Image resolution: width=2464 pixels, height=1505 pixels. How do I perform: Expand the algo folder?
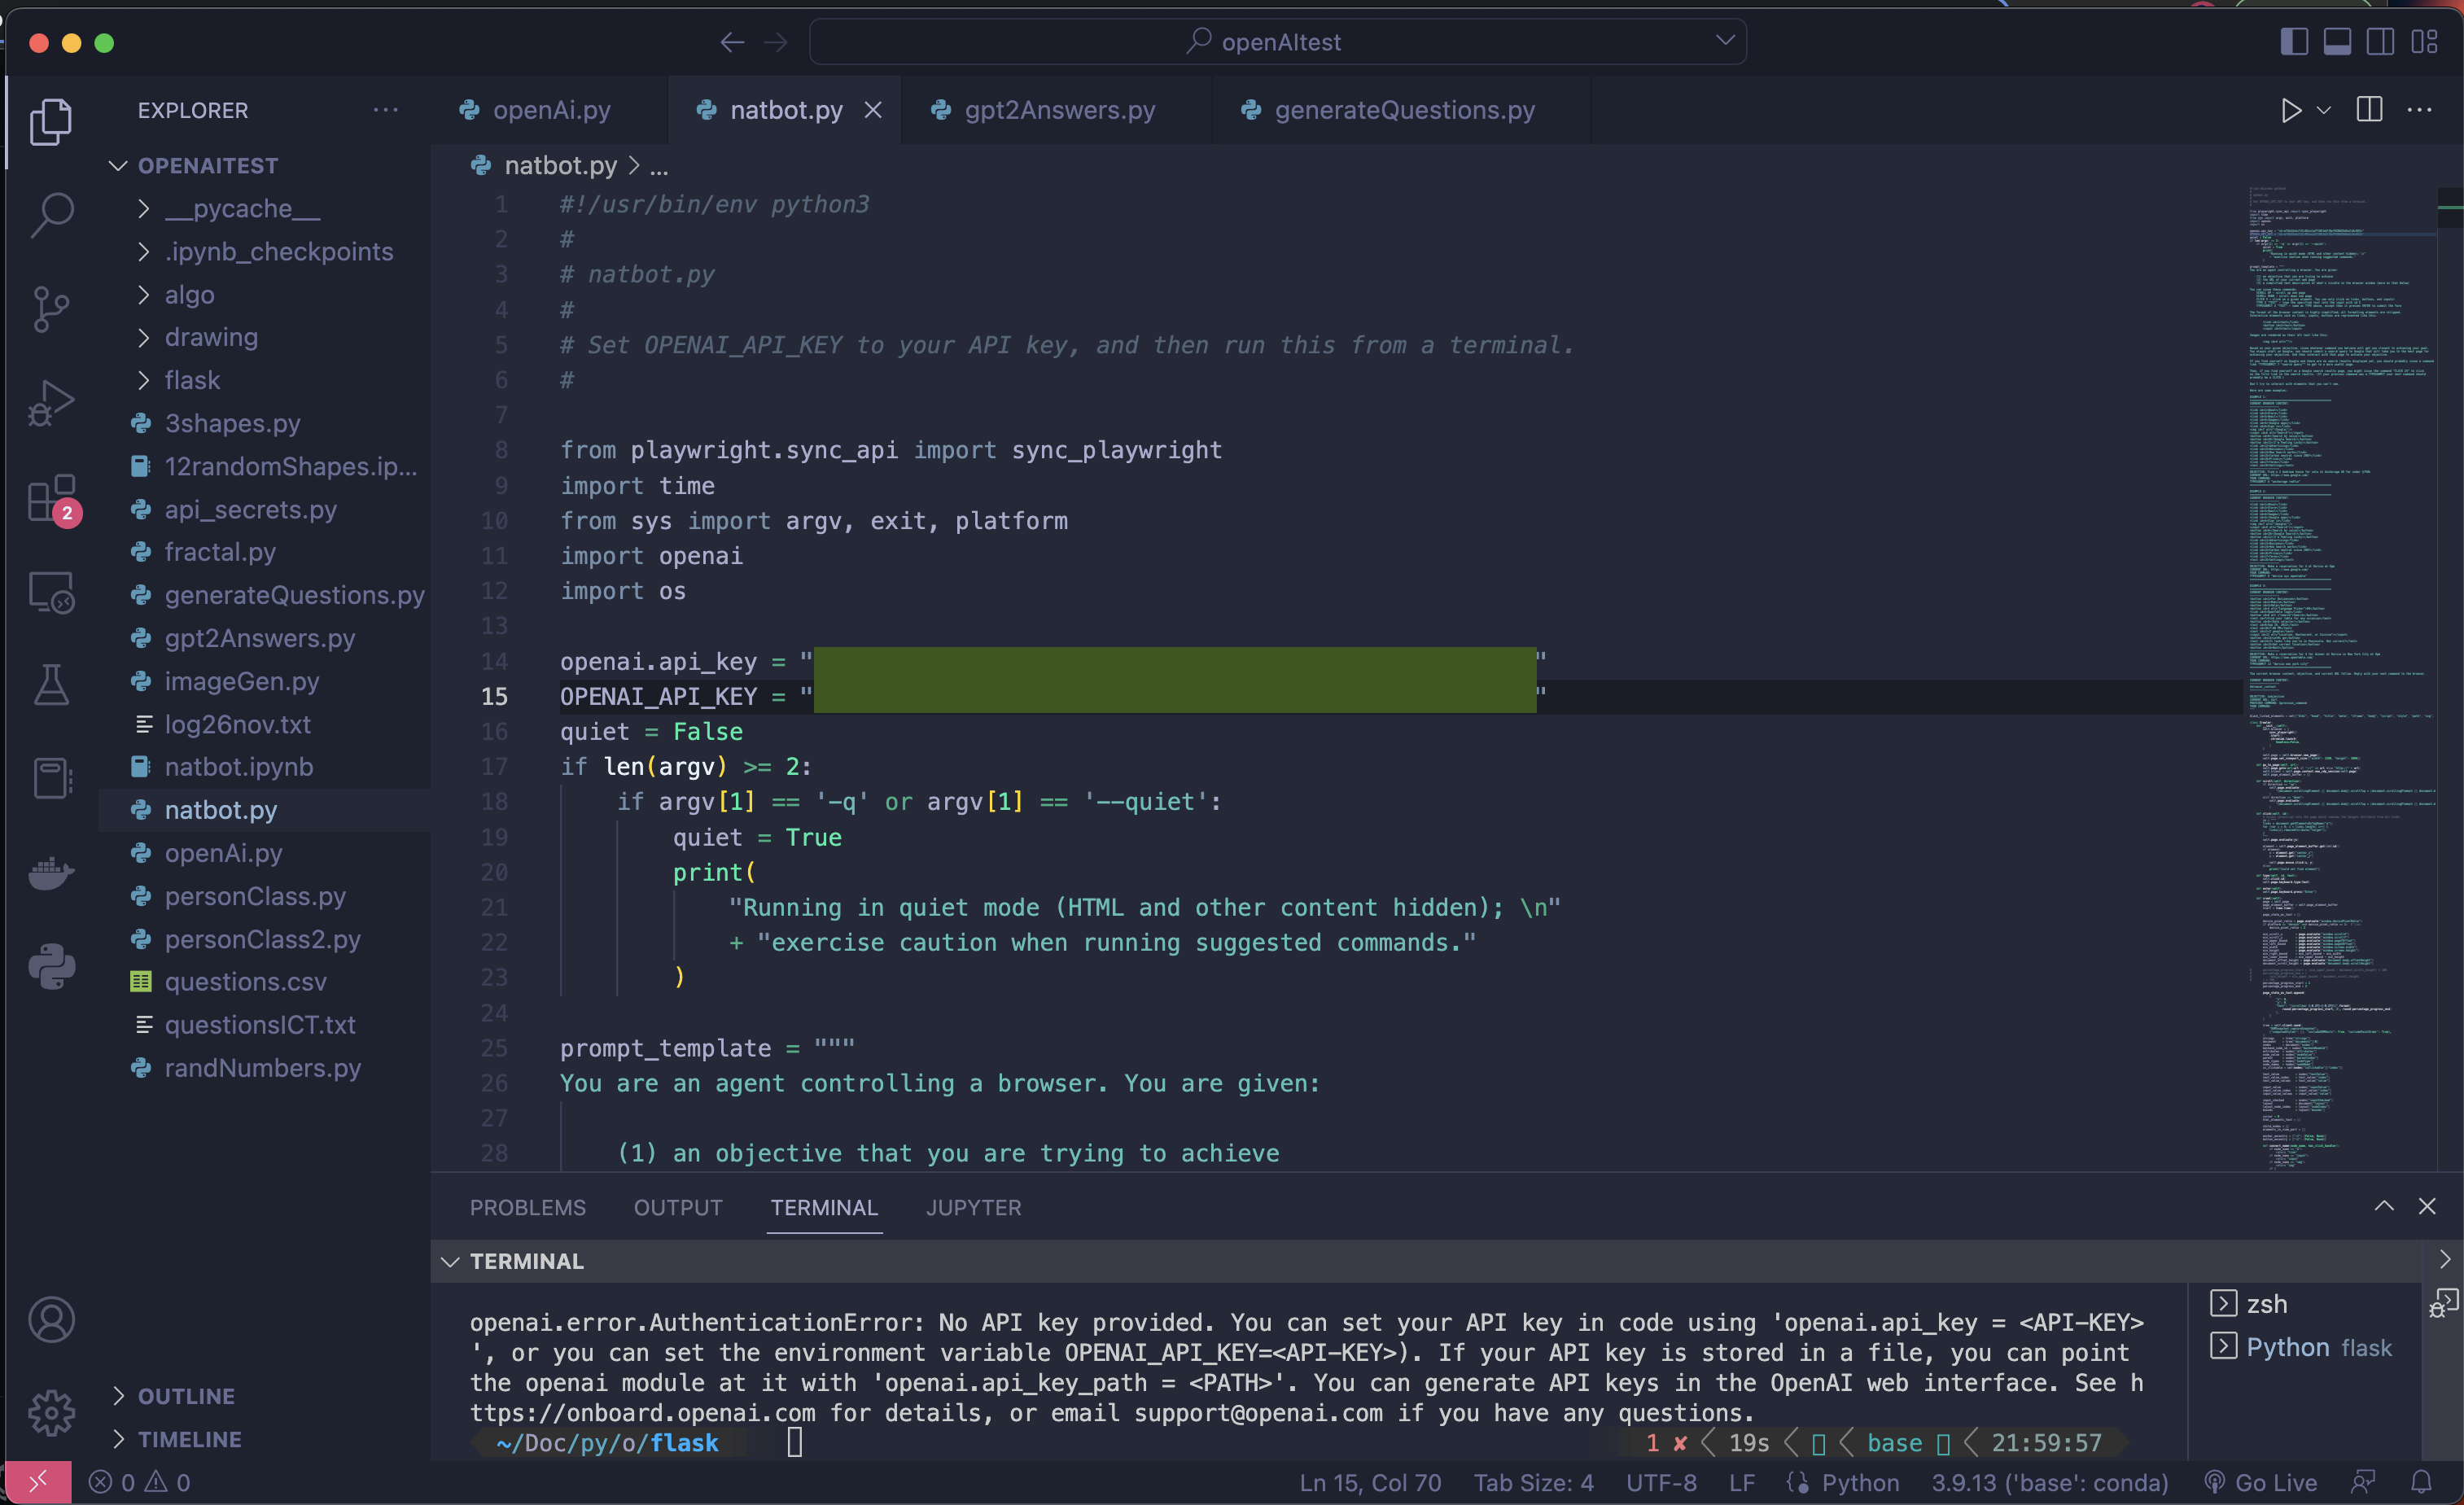coord(265,294)
